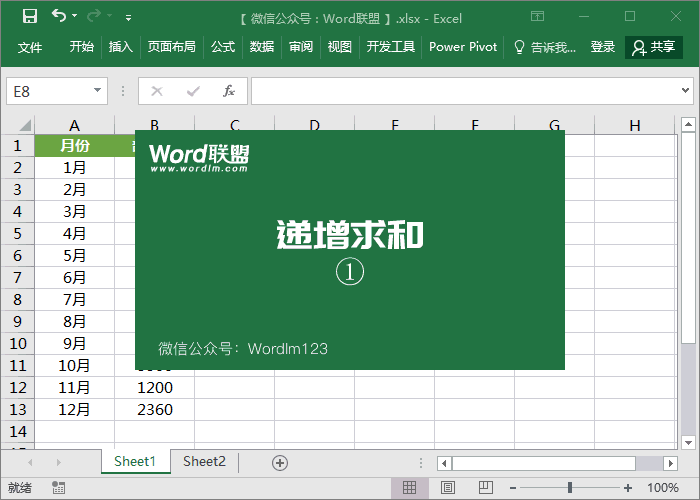Open the Undo history dropdown arrow
The width and height of the screenshot is (700, 500).
point(77,17)
